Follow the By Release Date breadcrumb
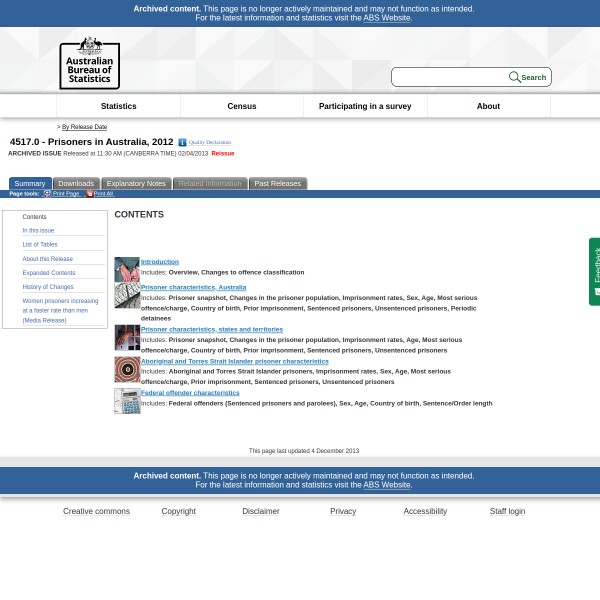This screenshot has width=600, height=600. (84, 127)
